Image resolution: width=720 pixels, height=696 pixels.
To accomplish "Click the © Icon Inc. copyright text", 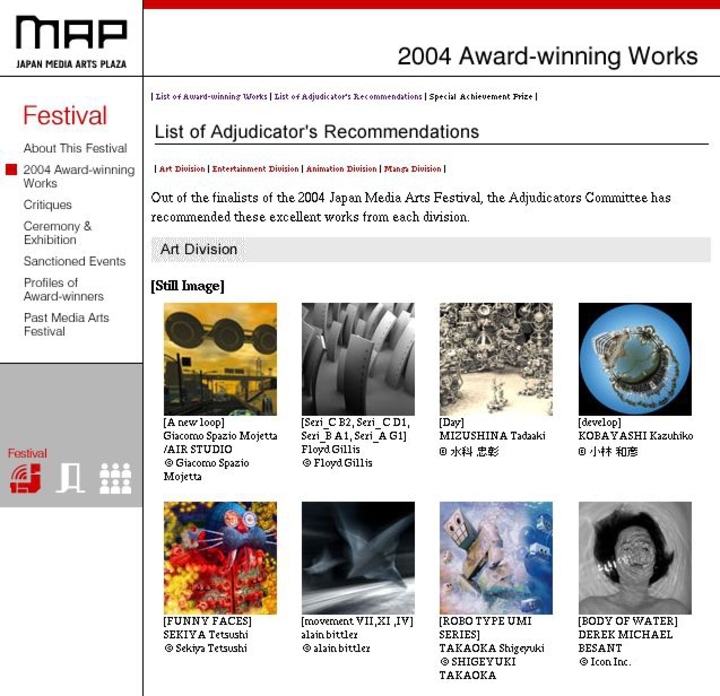I will click(605, 662).
